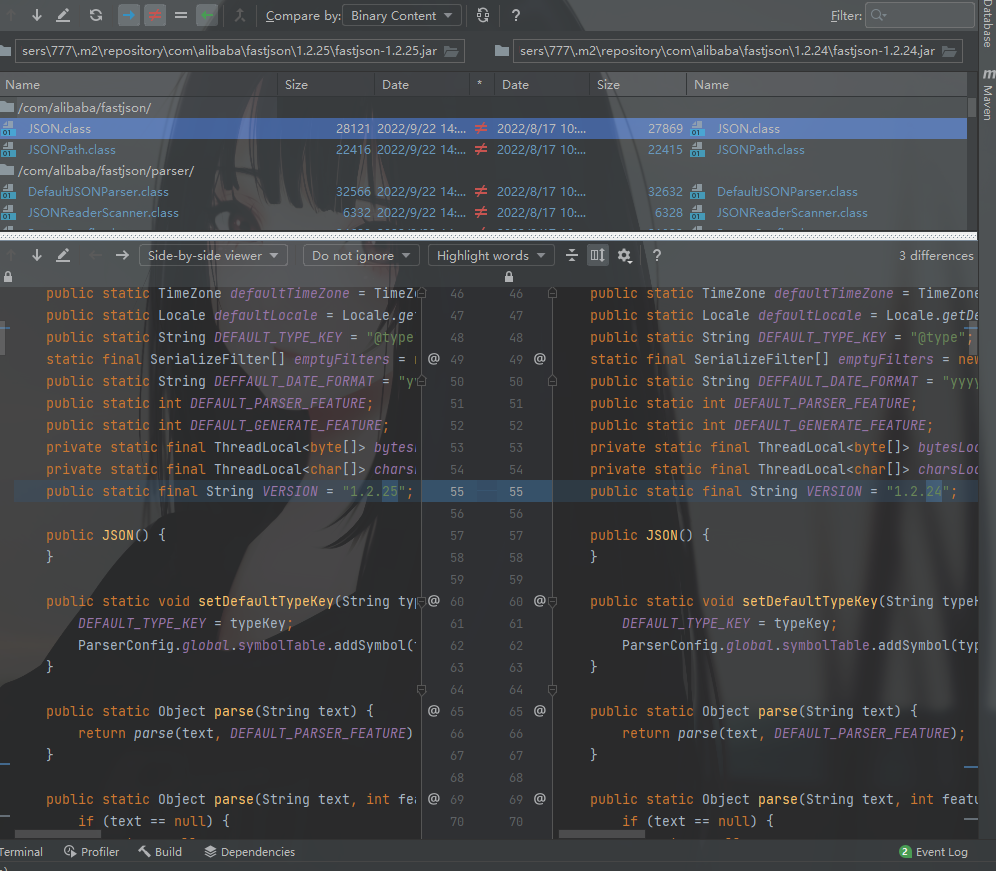Select left JSONPath.class row
The height and width of the screenshot is (871, 996).
coord(71,150)
